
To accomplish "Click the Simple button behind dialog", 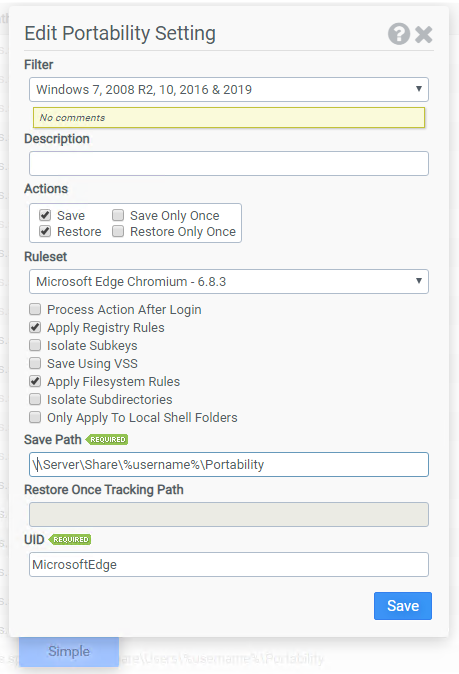I will tap(69, 652).
